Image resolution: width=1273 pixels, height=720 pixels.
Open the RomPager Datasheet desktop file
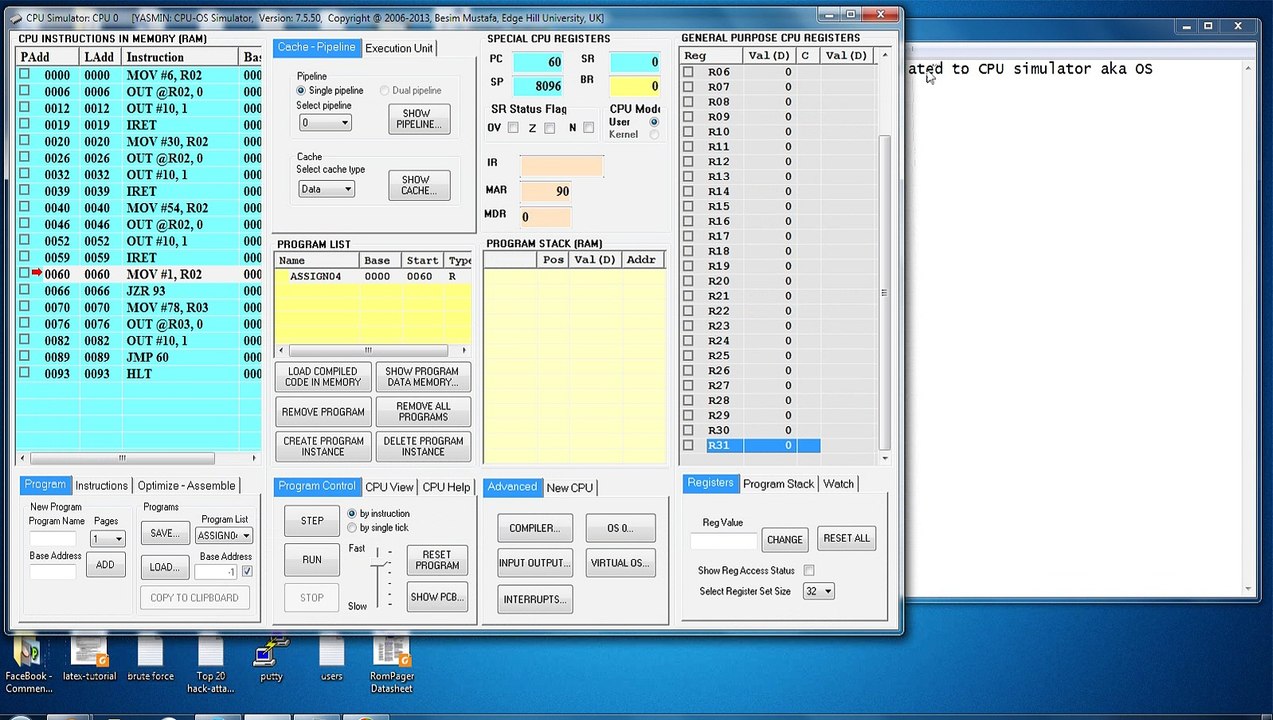(391, 666)
